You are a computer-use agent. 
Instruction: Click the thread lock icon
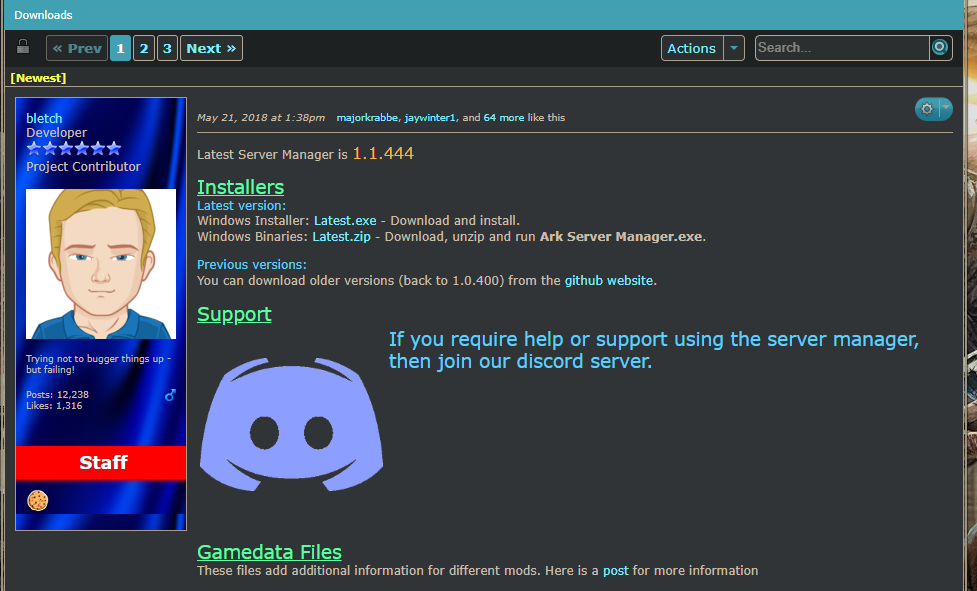point(23,47)
